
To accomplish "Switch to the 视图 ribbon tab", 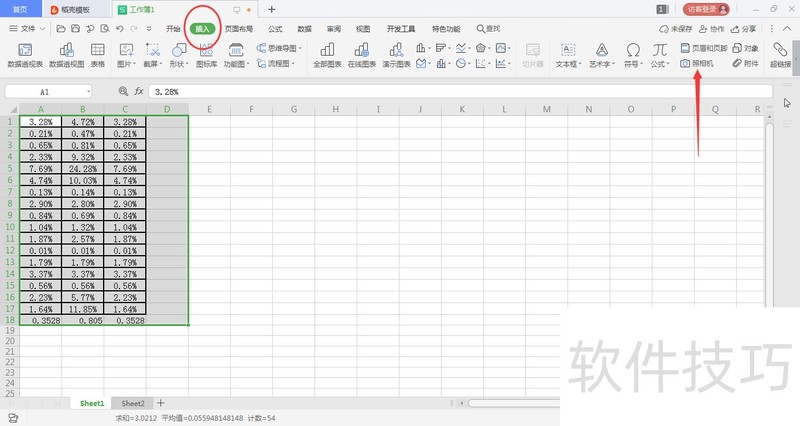I will click(363, 29).
